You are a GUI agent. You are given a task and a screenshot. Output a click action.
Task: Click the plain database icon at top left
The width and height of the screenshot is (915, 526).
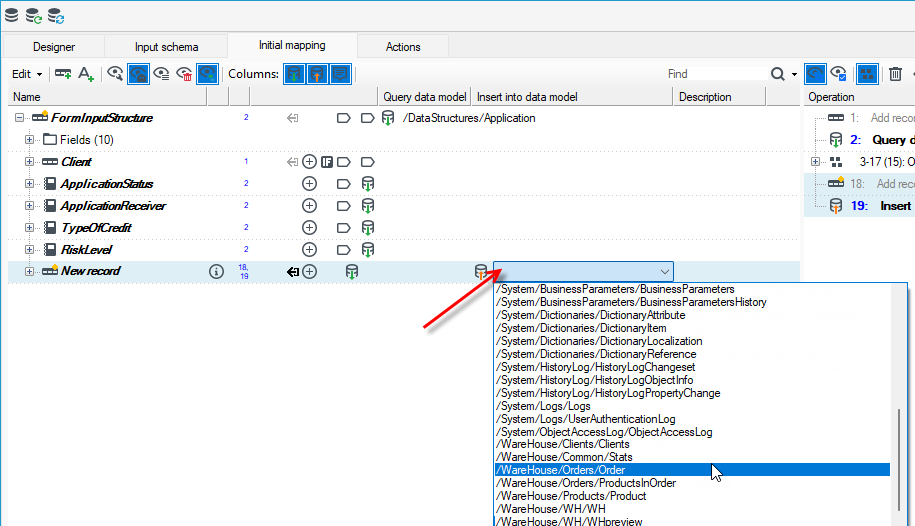pyautogui.click(x=11, y=15)
